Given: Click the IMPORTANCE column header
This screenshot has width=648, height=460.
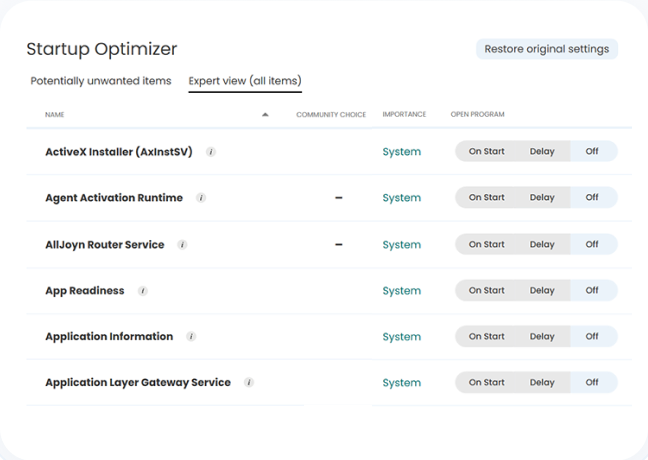Looking at the screenshot, I should click(404, 114).
